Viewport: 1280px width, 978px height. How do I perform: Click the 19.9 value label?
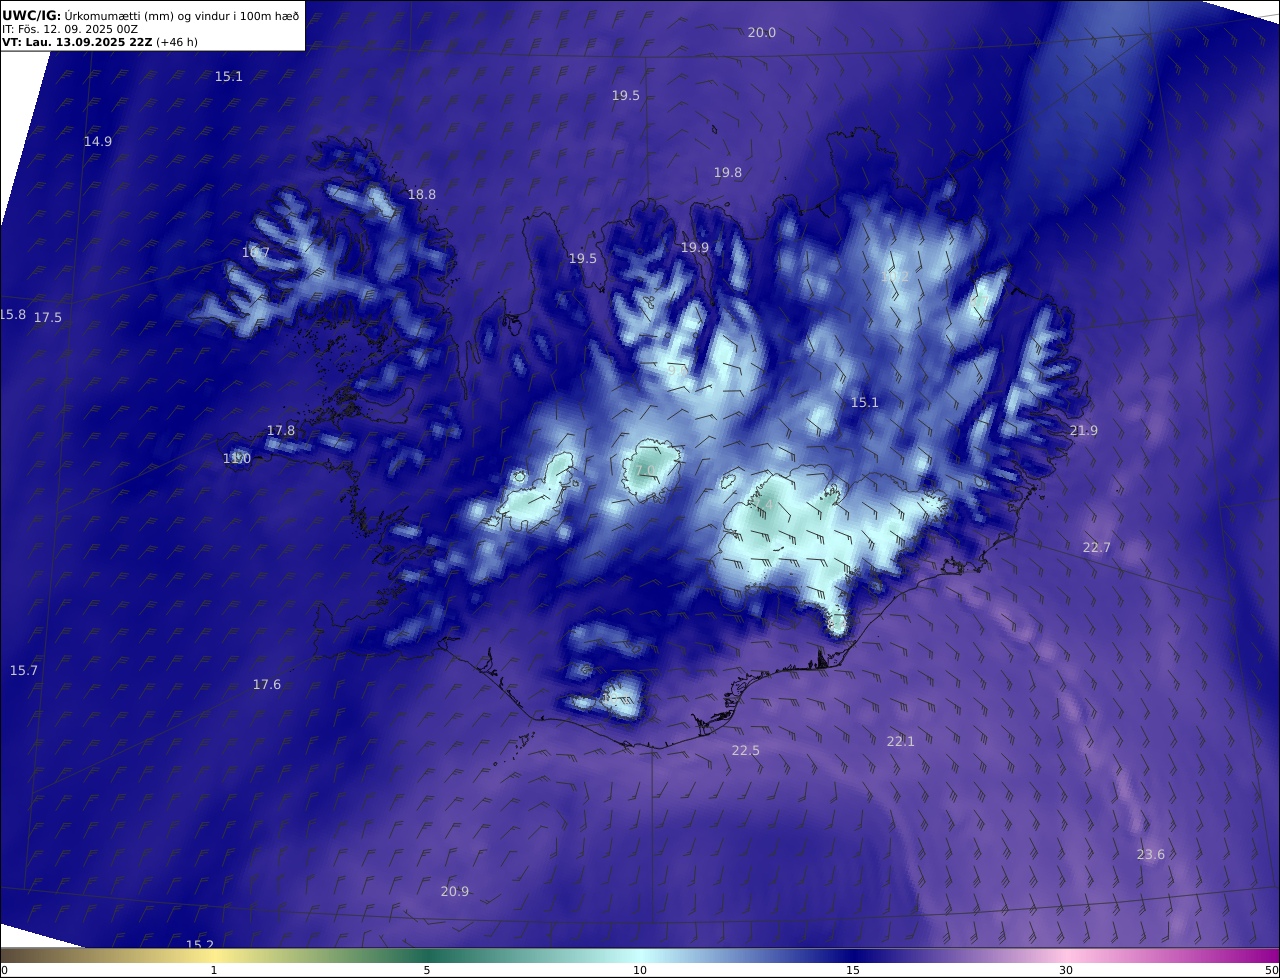tap(695, 247)
